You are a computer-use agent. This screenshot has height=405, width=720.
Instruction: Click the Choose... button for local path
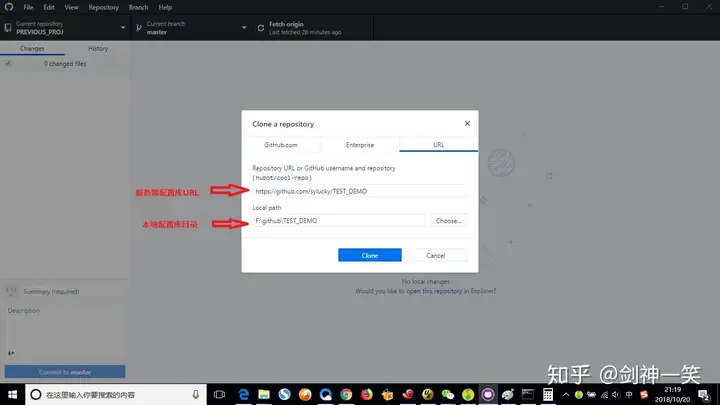(449, 221)
